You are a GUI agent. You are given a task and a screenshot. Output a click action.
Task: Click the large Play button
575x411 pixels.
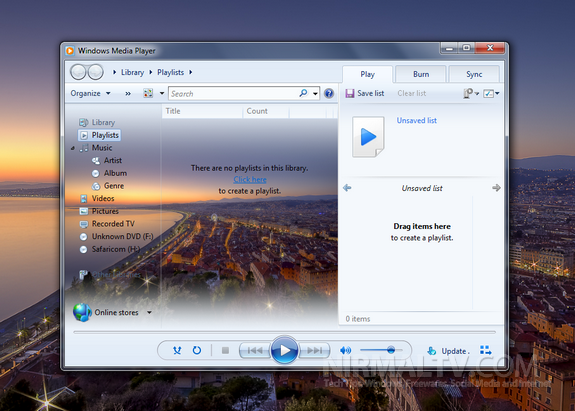coord(285,350)
